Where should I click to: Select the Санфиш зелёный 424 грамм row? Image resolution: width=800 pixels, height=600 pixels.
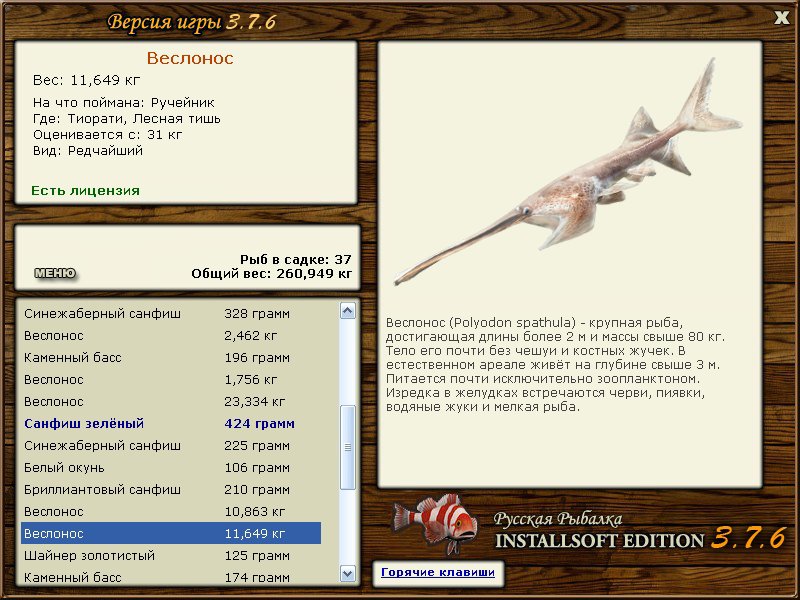coord(171,423)
